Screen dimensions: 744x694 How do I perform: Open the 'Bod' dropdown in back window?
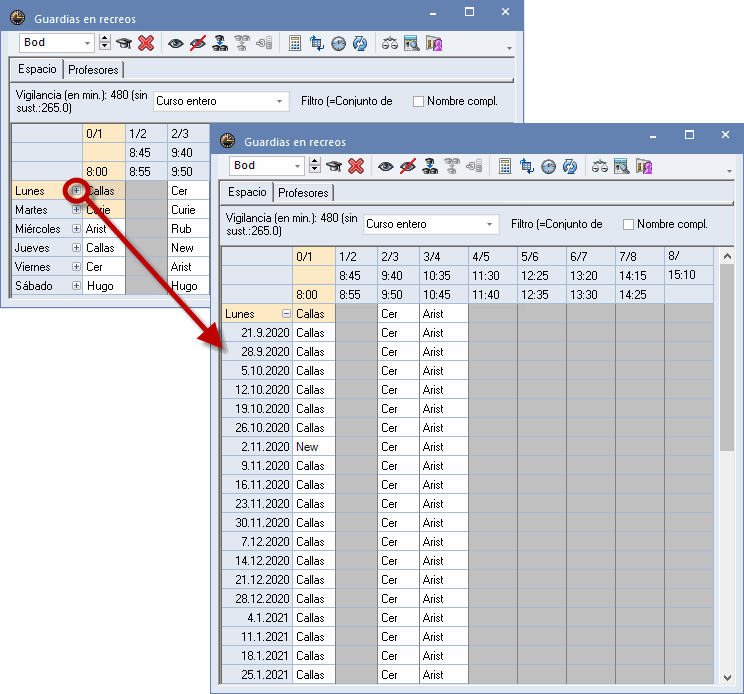(x=87, y=44)
